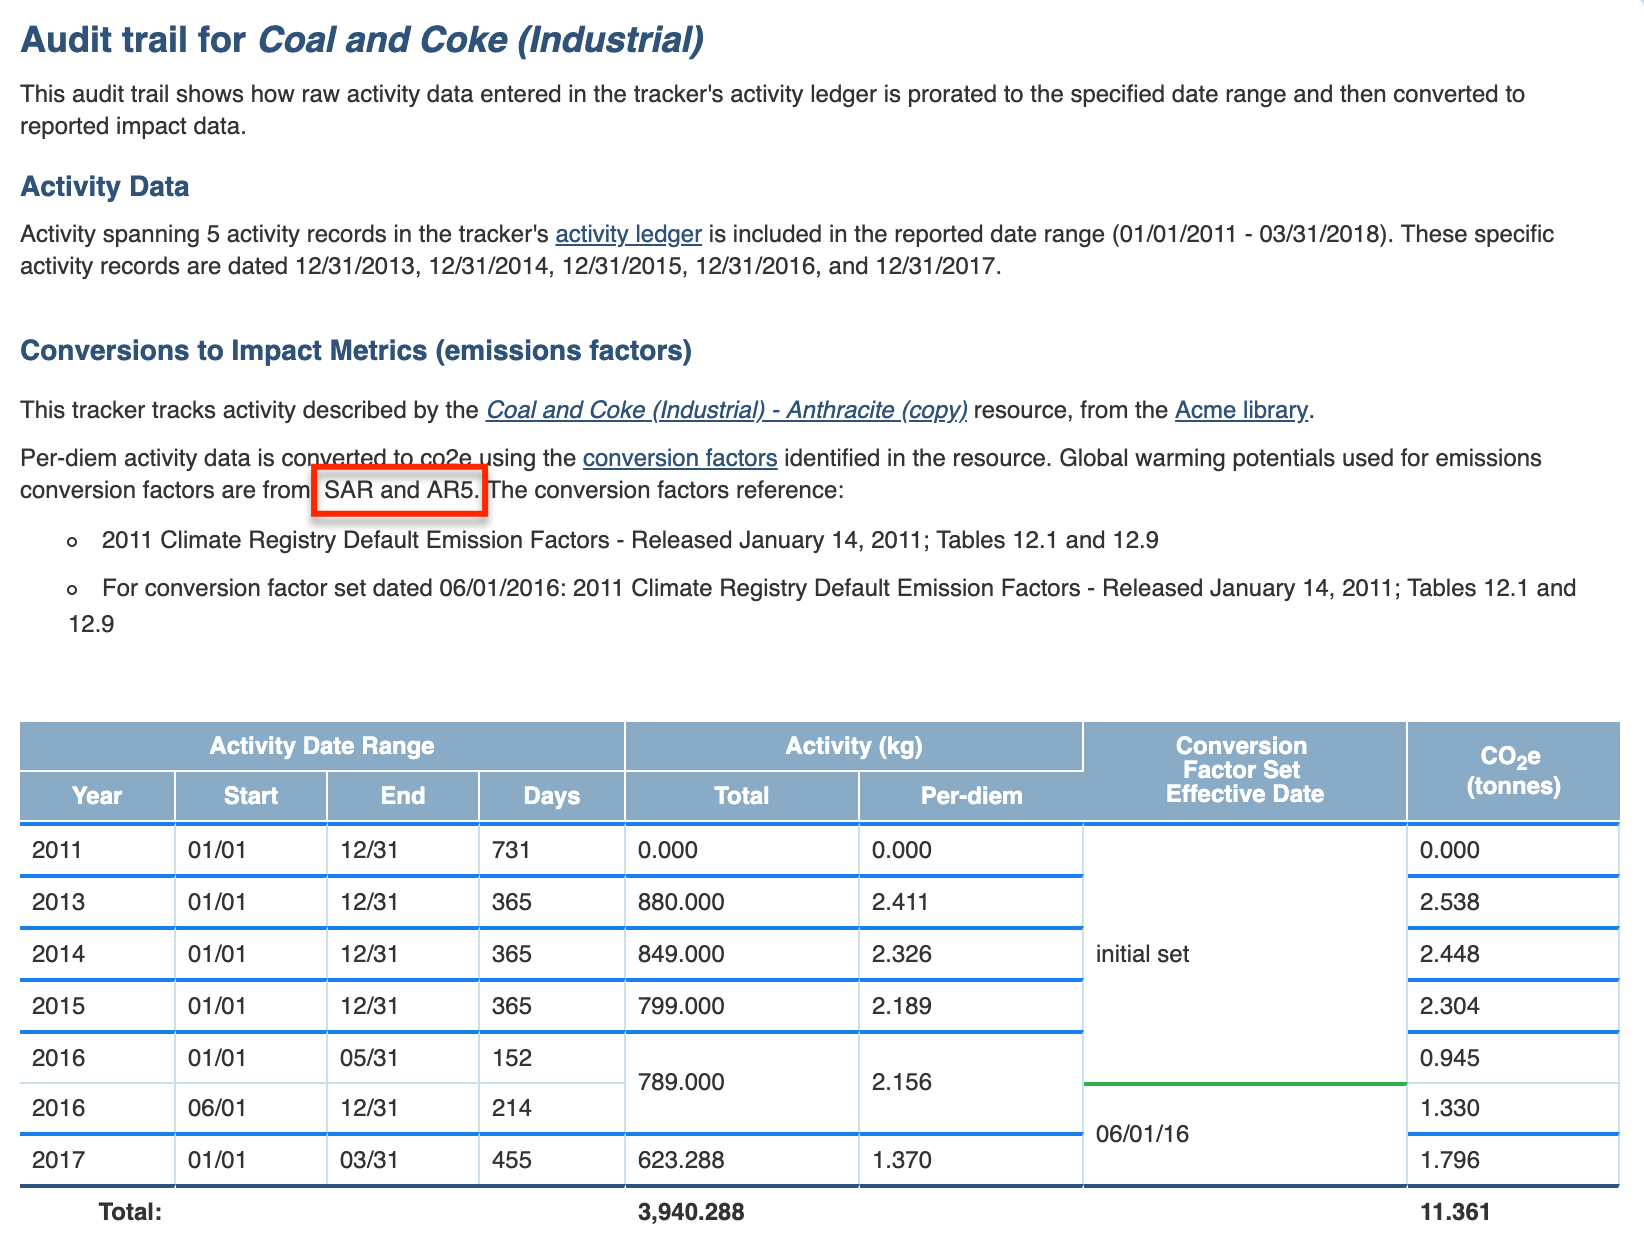Open the conversion factors link
The width and height of the screenshot is (1644, 1250).
679,458
